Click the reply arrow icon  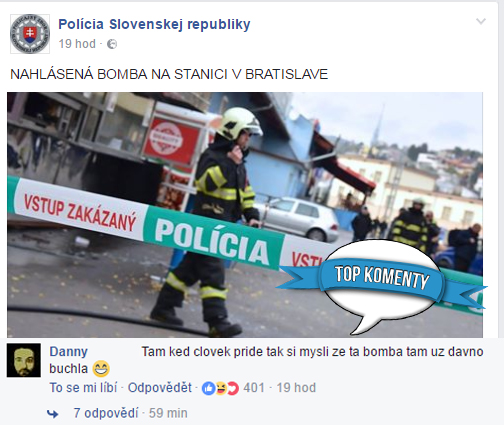(53, 414)
